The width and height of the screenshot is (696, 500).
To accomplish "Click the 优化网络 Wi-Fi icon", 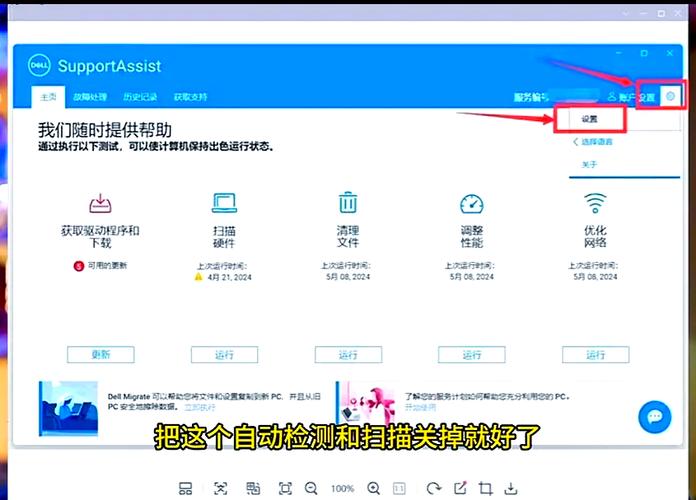I will (x=595, y=203).
